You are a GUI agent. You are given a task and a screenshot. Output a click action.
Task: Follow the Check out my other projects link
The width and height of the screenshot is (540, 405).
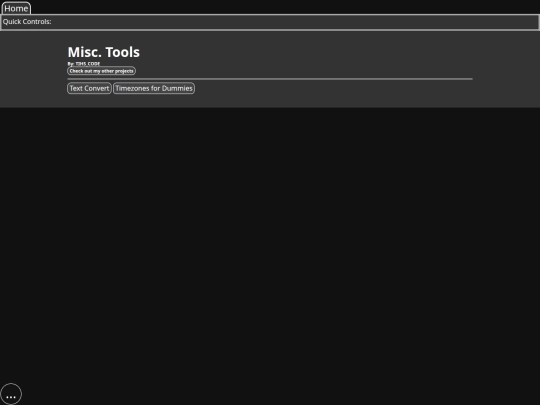click(x=101, y=71)
